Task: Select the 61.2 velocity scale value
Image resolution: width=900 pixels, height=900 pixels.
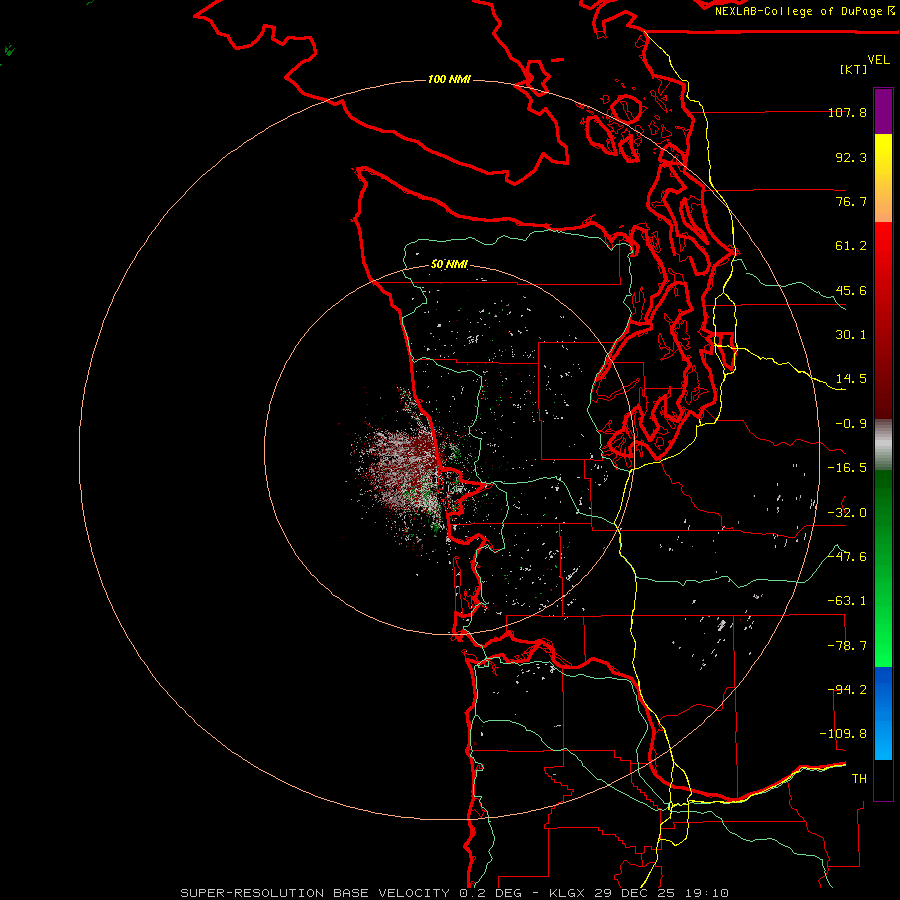Action: click(x=851, y=246)
